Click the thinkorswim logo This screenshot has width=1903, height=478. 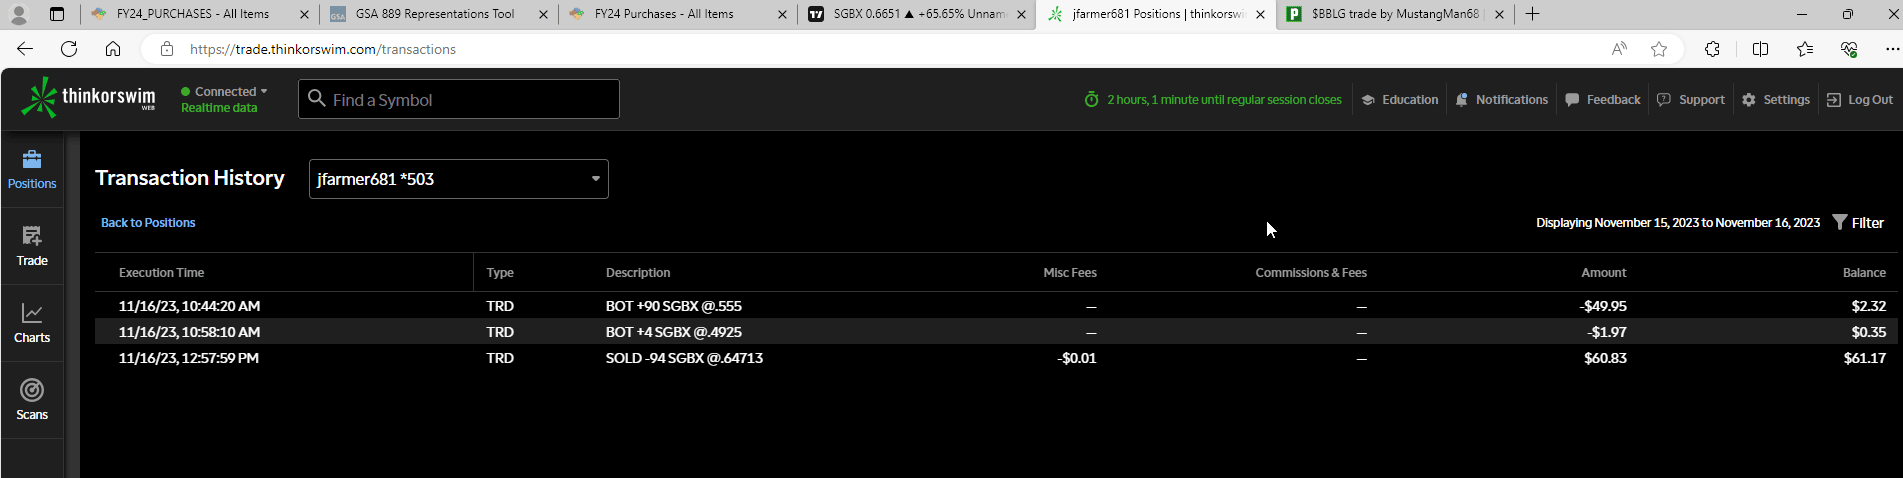88,98
